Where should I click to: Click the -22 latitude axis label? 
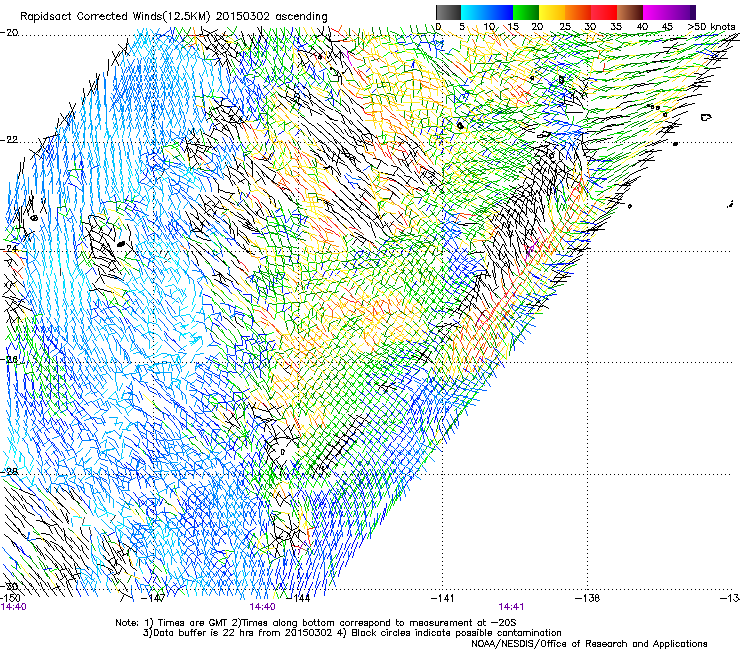(x=9, y=140)
